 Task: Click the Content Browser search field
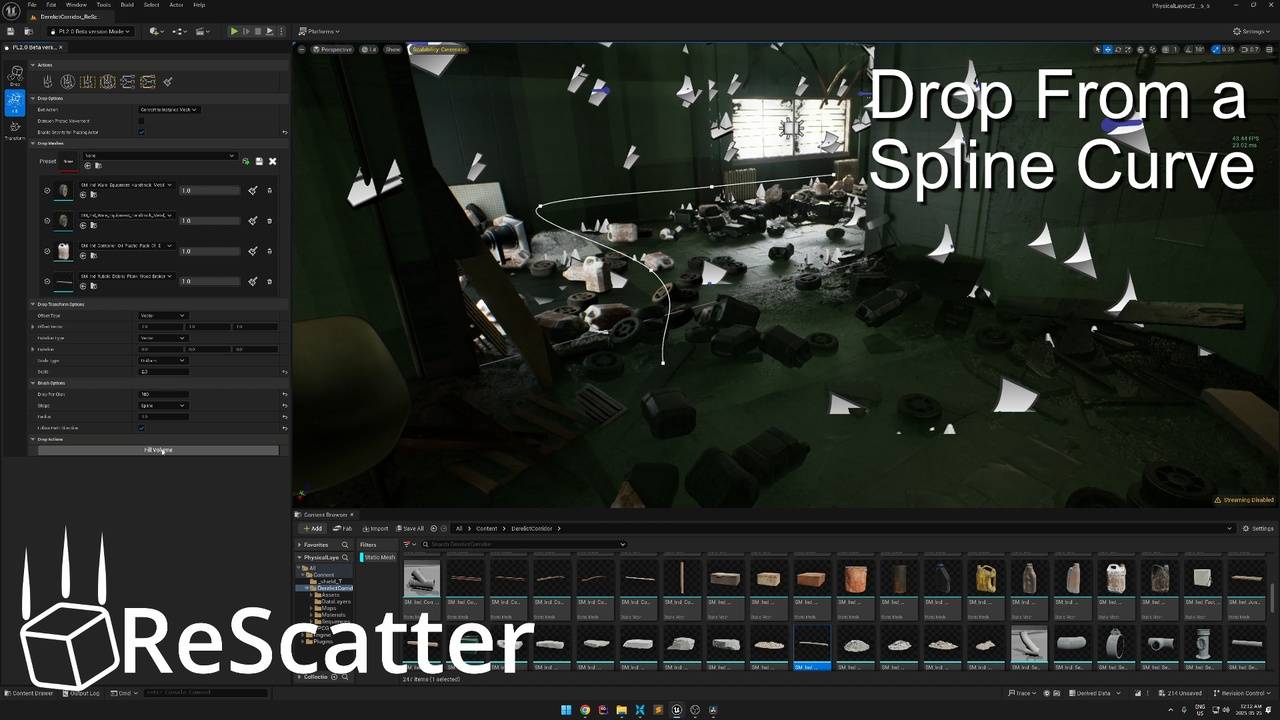click(x=520, y=544)
